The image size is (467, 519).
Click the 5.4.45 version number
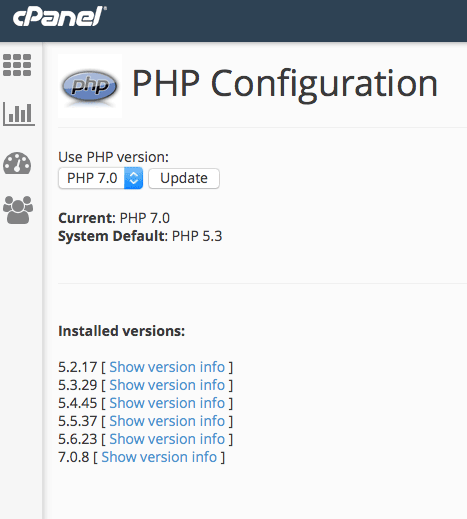(77, 403)
